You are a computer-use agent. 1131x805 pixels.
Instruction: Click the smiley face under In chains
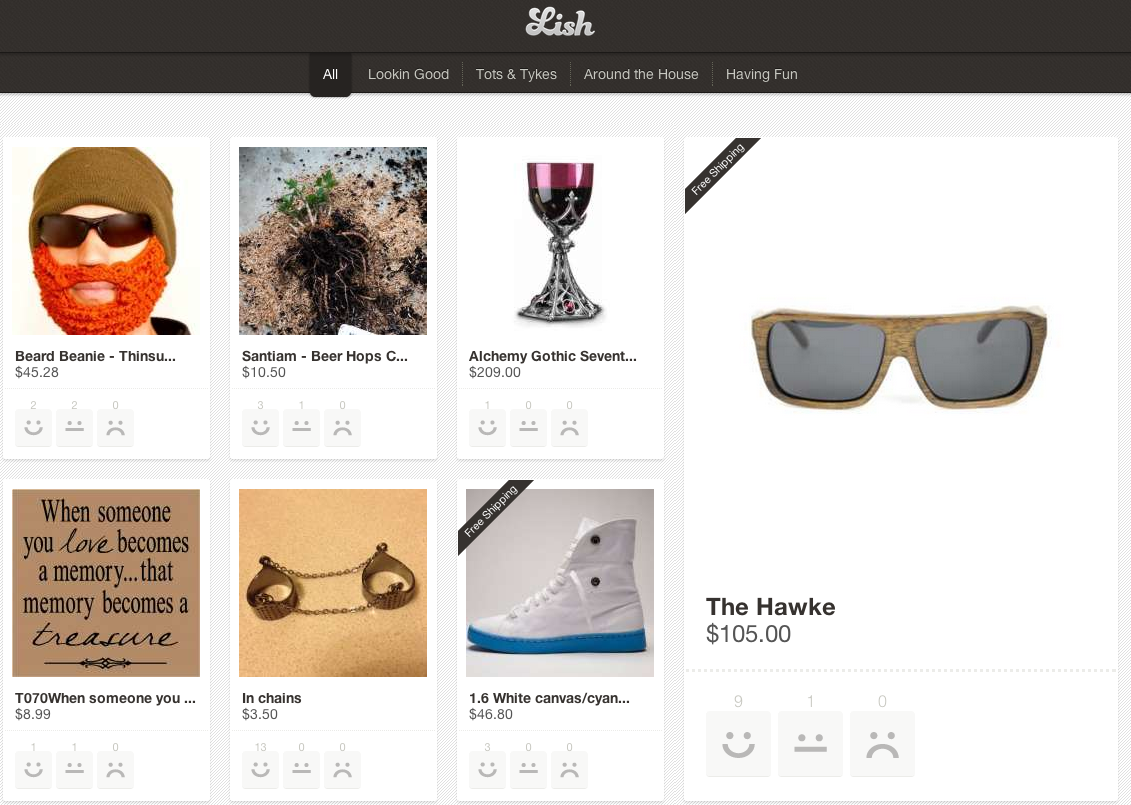point(260,770)
